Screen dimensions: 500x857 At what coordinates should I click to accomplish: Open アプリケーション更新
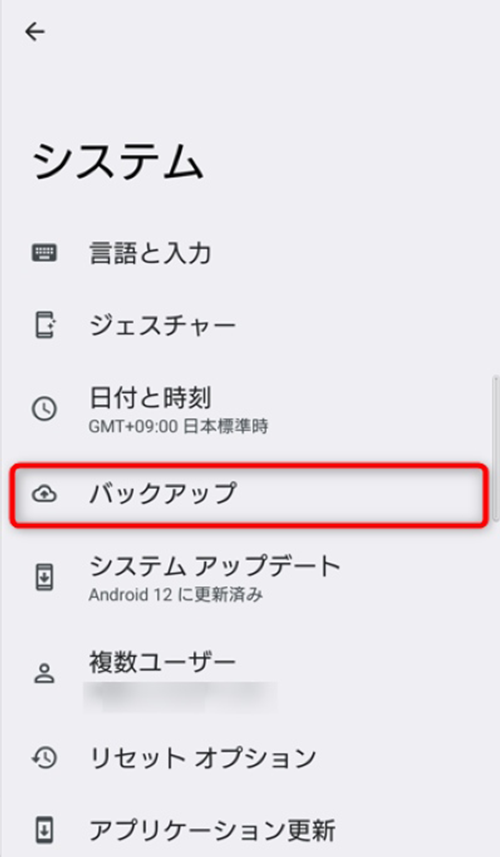coord(250,830)
